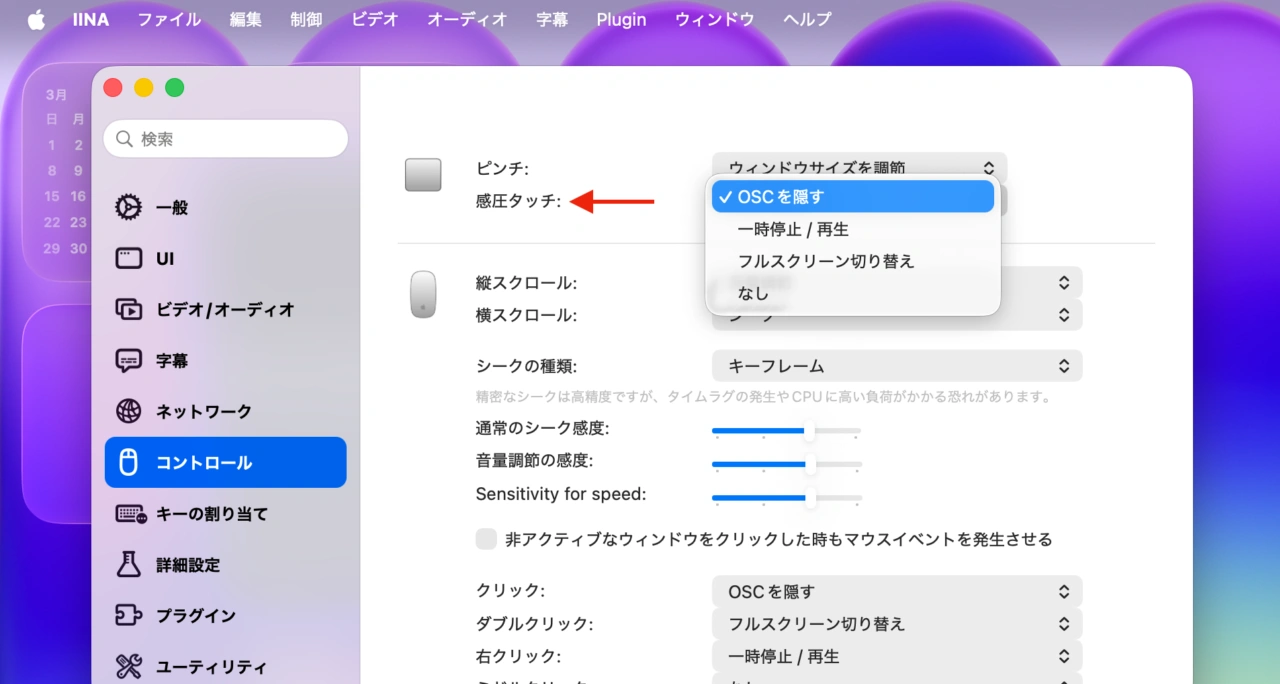The height and width of the screenshot is (684, 1280).
Task: Enable mouse events on inactive window clicks
Action: tap(486, 539)
